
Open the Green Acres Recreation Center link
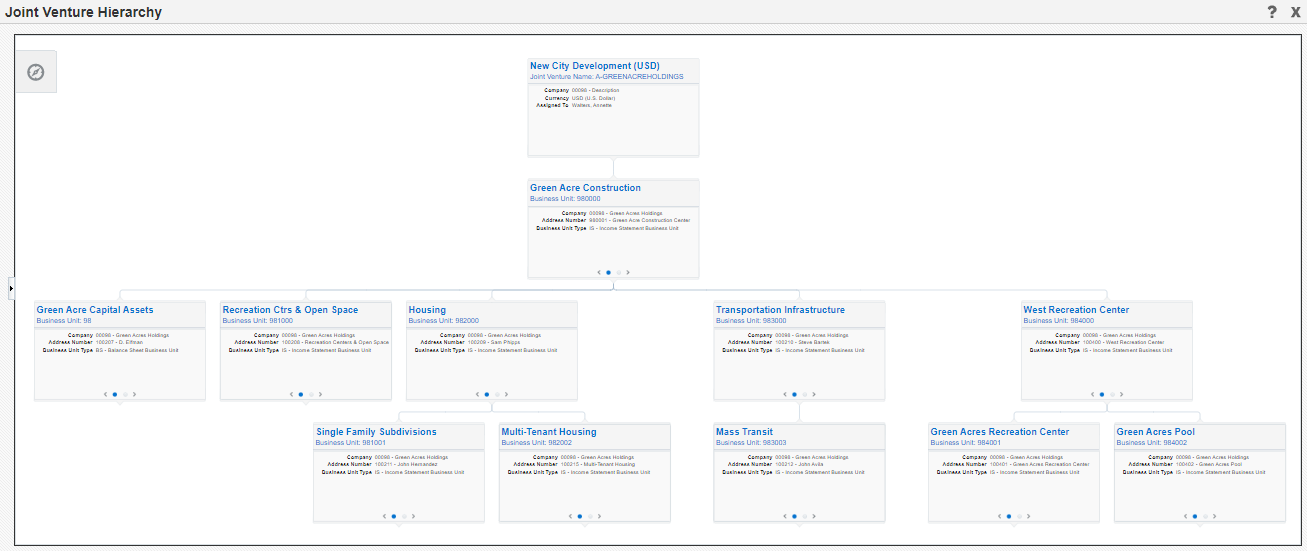tap(1000, 432)
